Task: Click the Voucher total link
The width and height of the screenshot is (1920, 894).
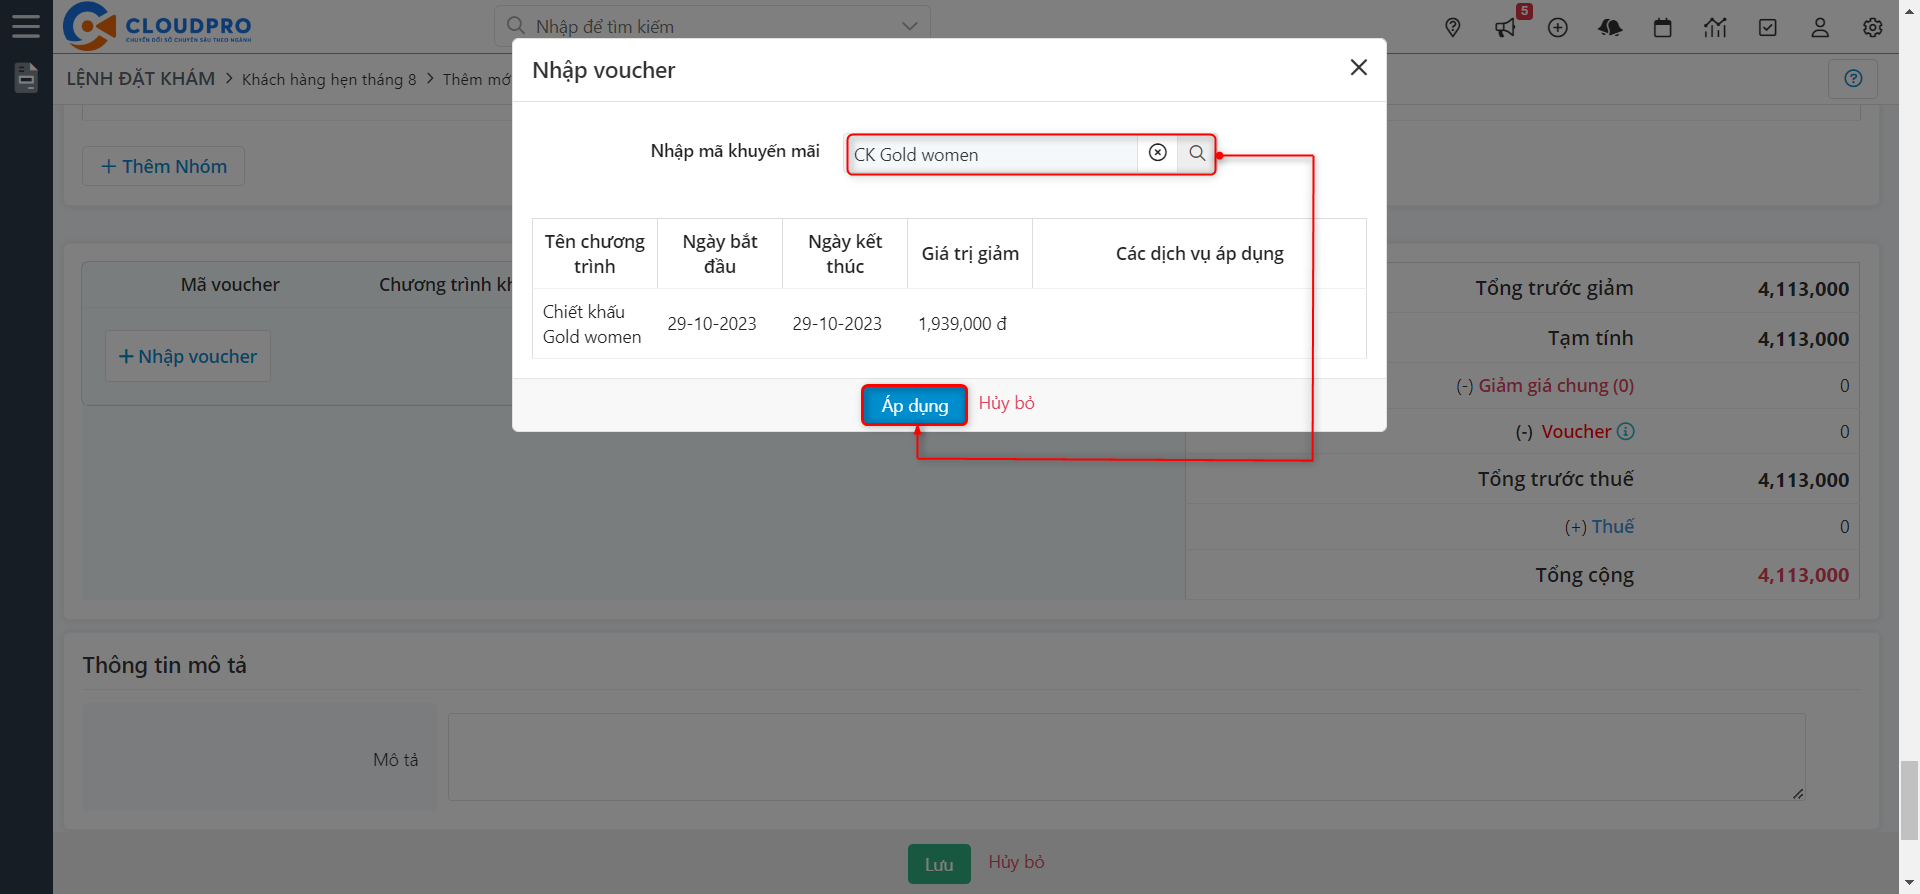Action: click(1576, 431)
